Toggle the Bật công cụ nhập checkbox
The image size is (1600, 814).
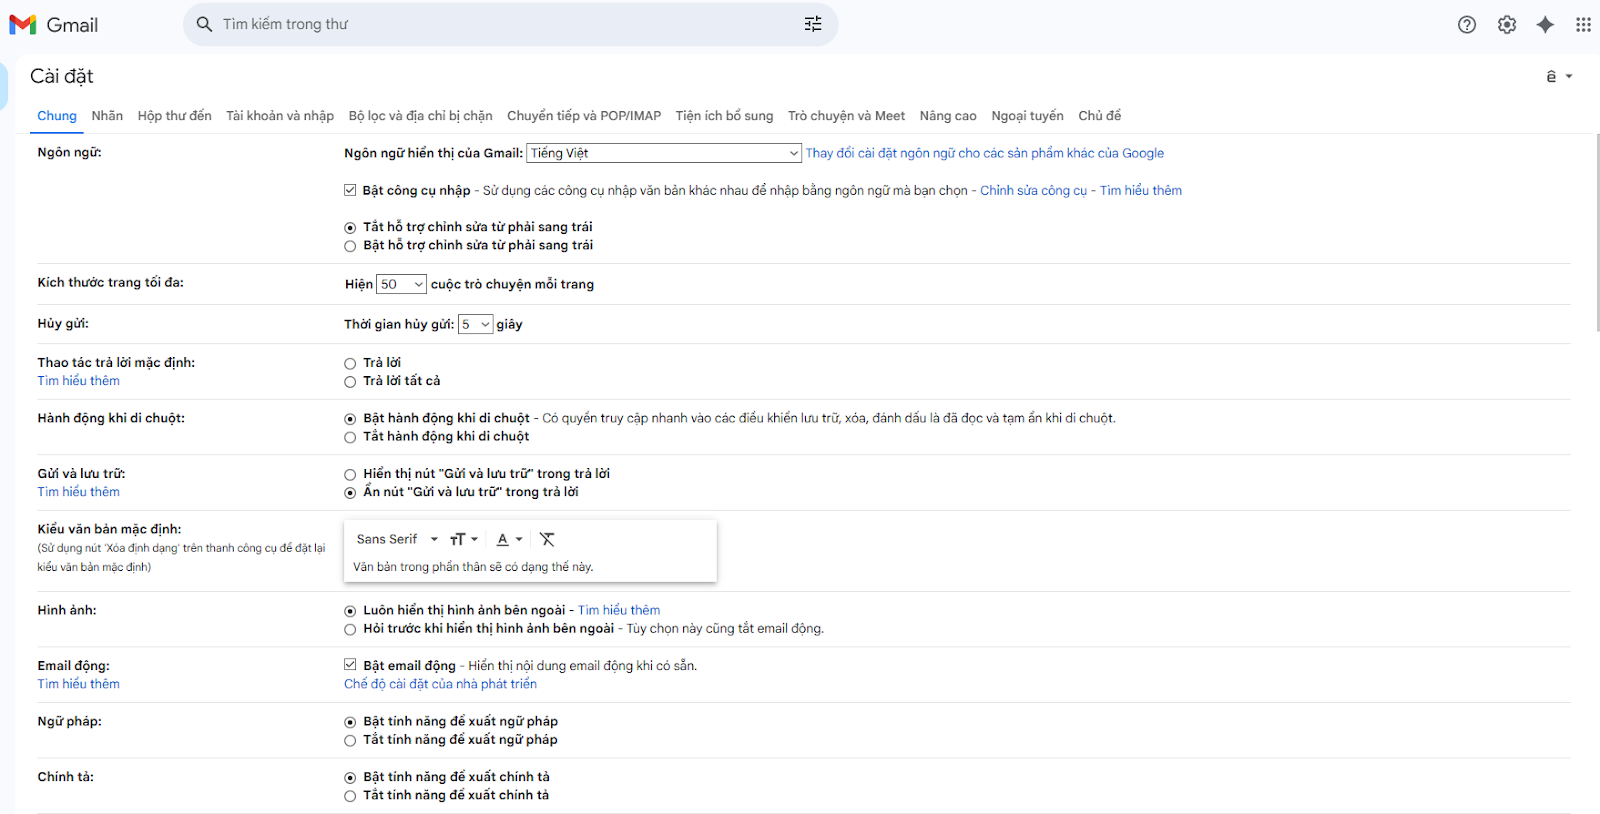pos(350,190)
